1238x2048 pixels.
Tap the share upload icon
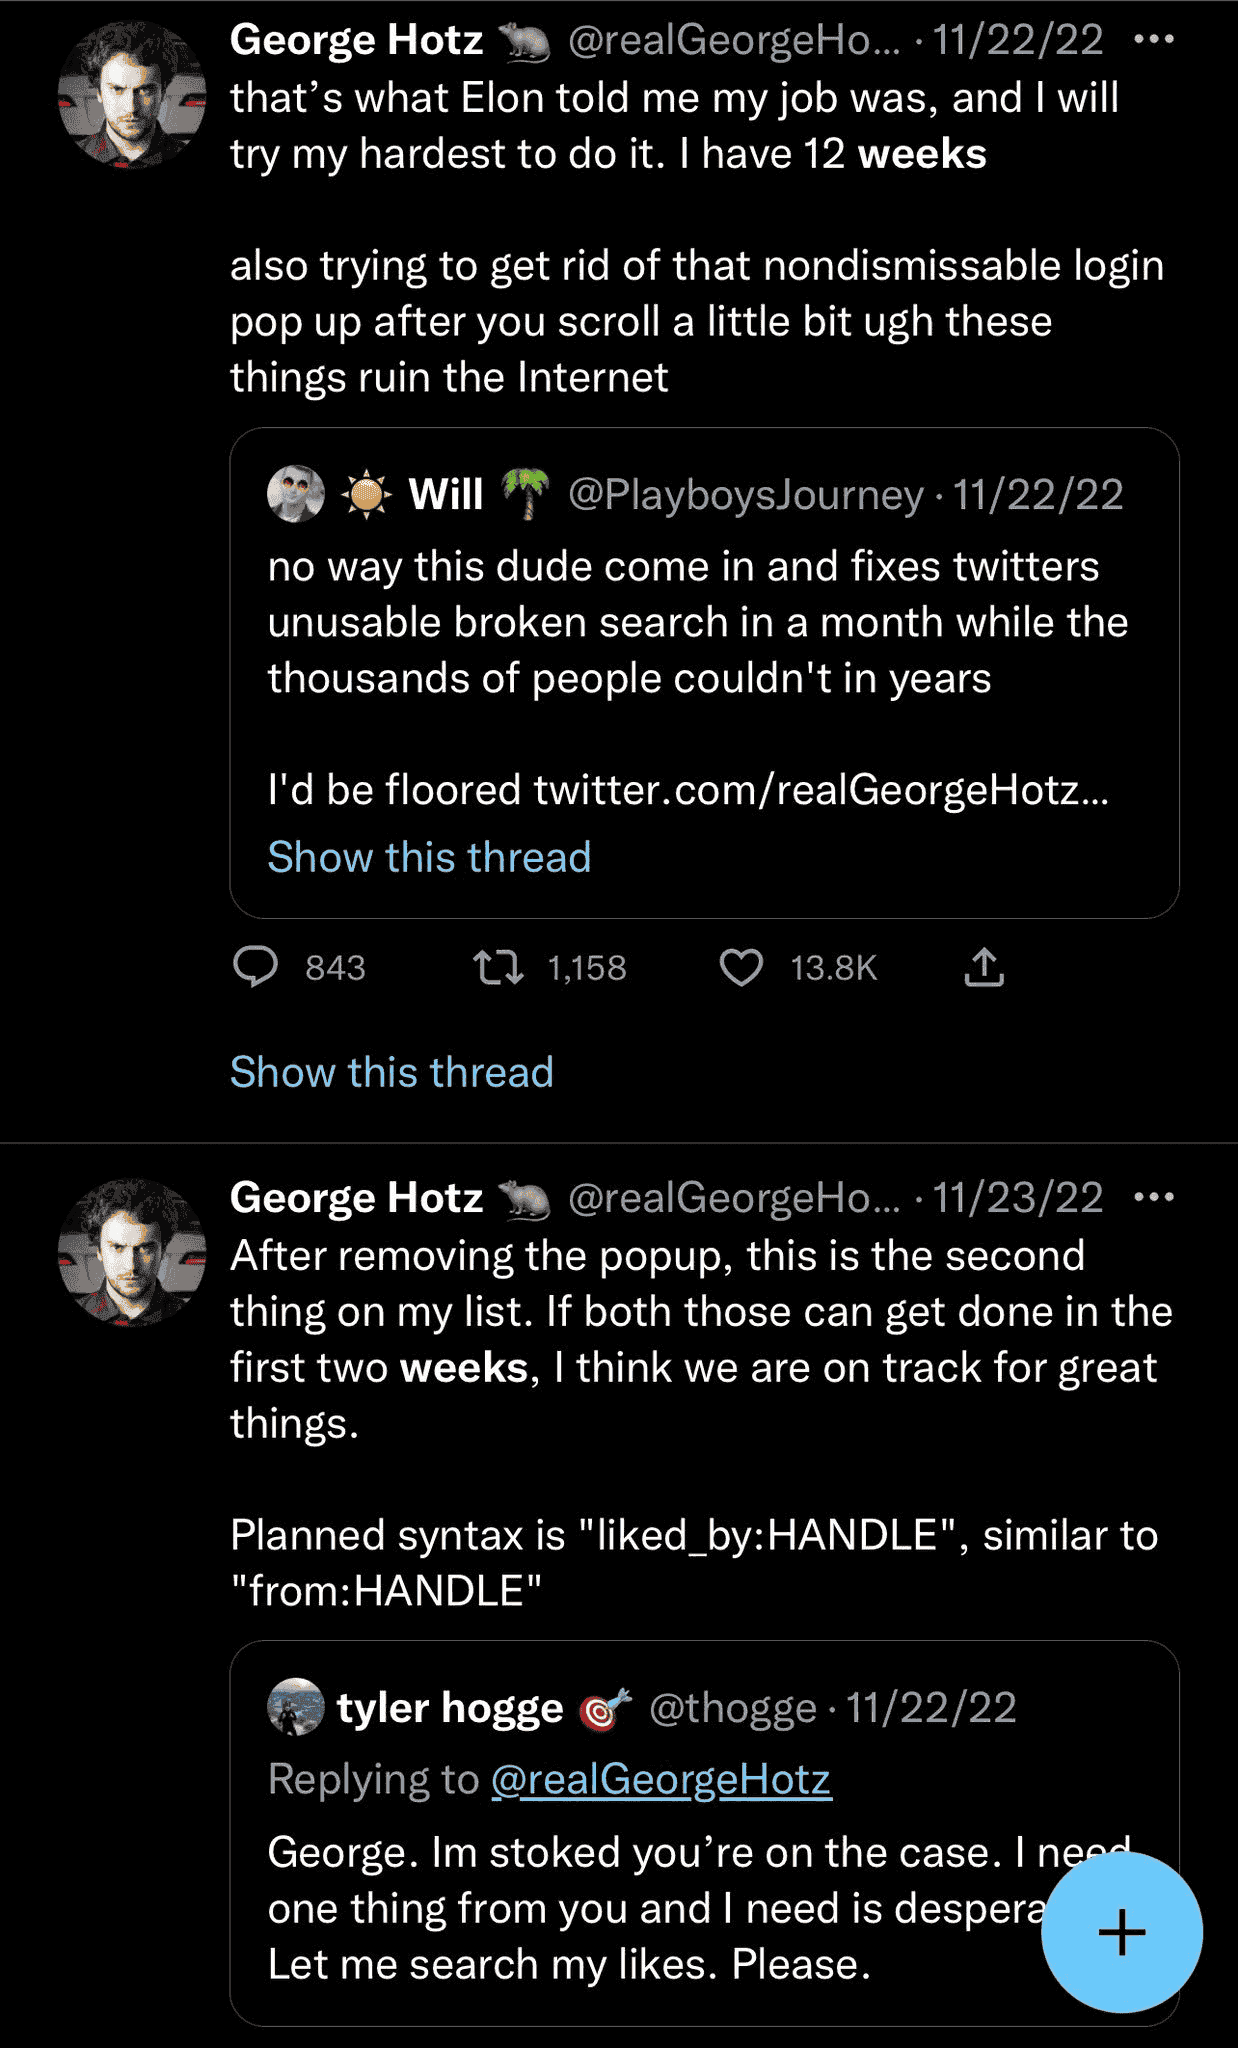click(x=984, y=967)
